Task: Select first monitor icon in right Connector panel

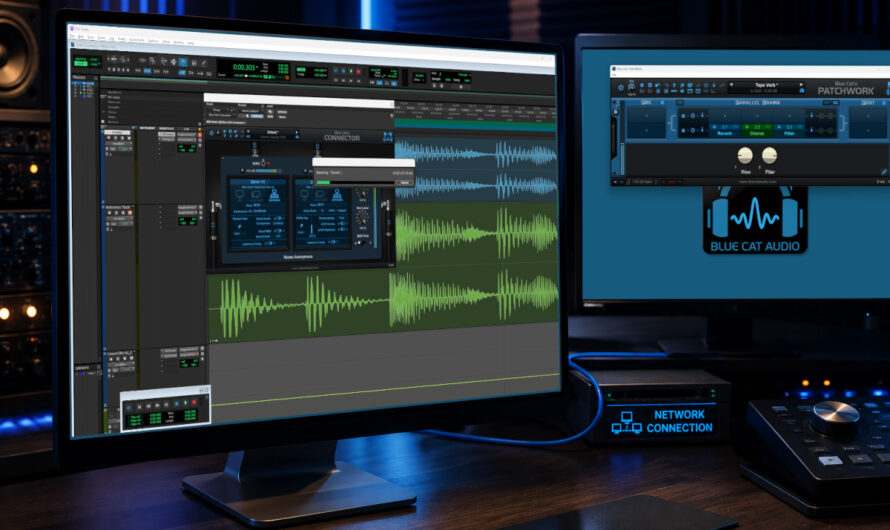Action: pyautogui.click(x=304, y=194)
